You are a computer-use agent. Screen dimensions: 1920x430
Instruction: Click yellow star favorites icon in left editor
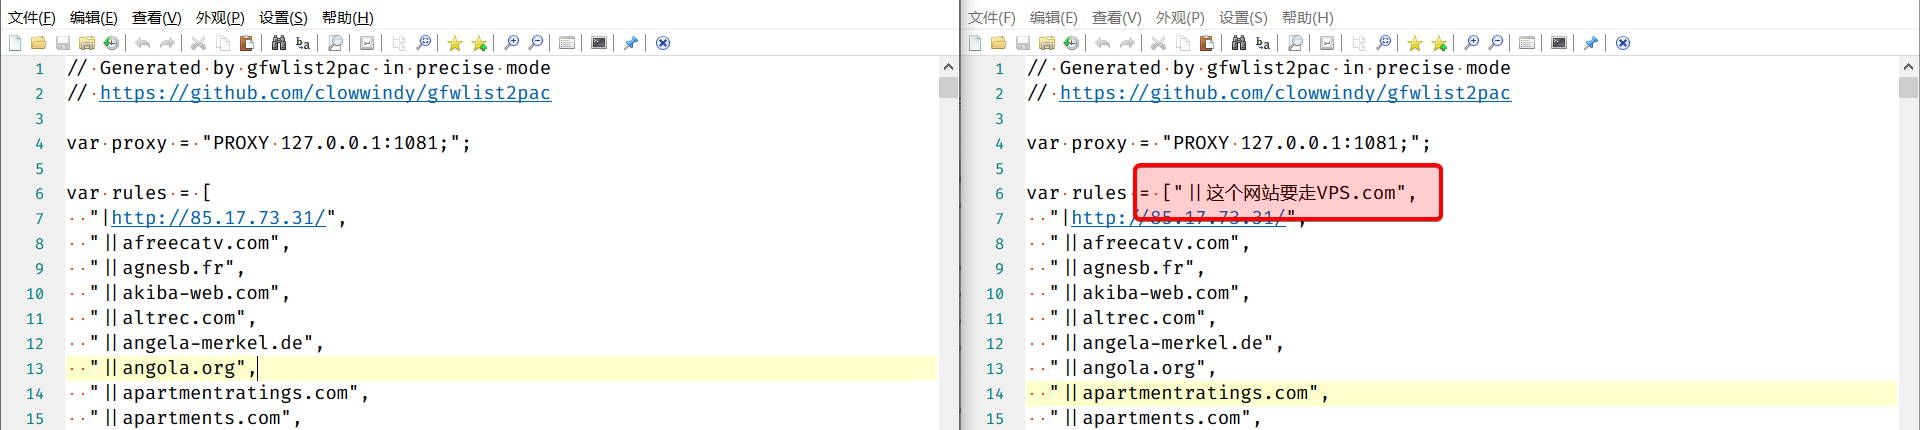pyautogui.click(x=455, y=43)
